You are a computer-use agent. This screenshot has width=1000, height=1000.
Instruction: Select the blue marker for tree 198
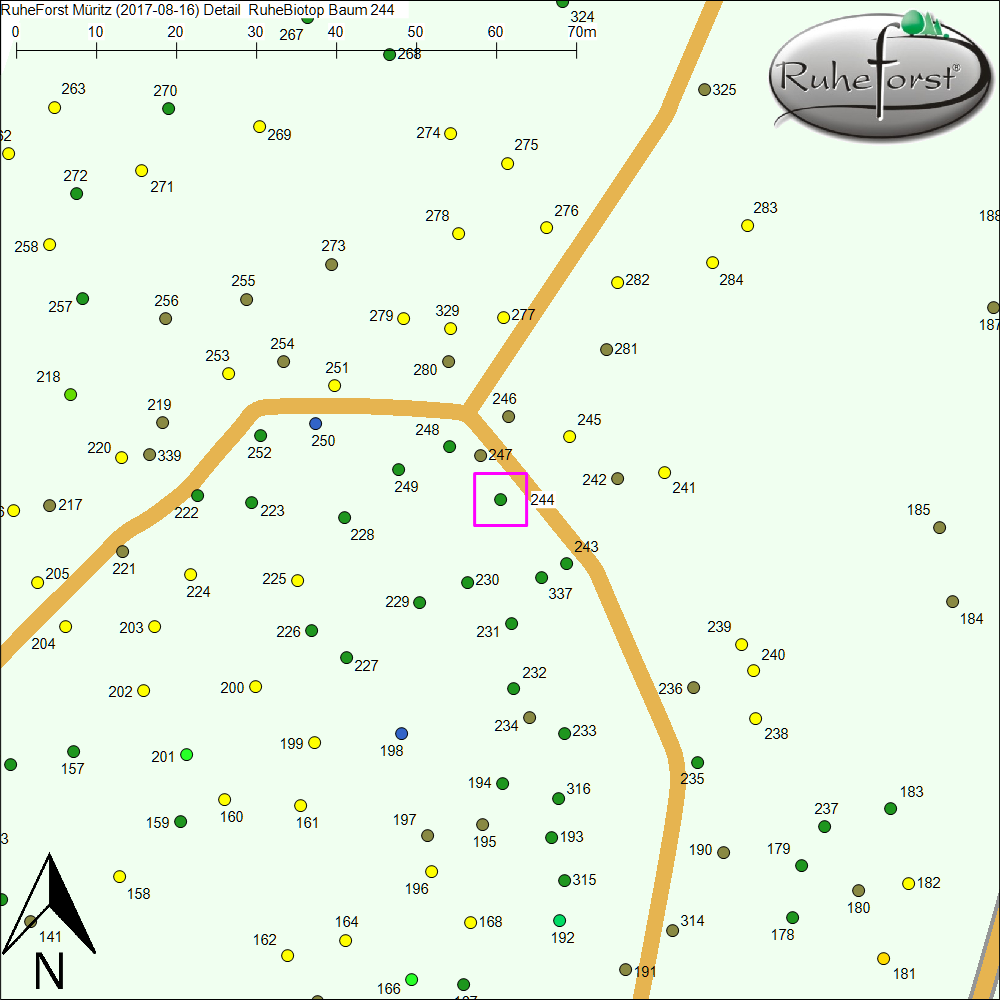pyautogui.click(x=401, y=733)
